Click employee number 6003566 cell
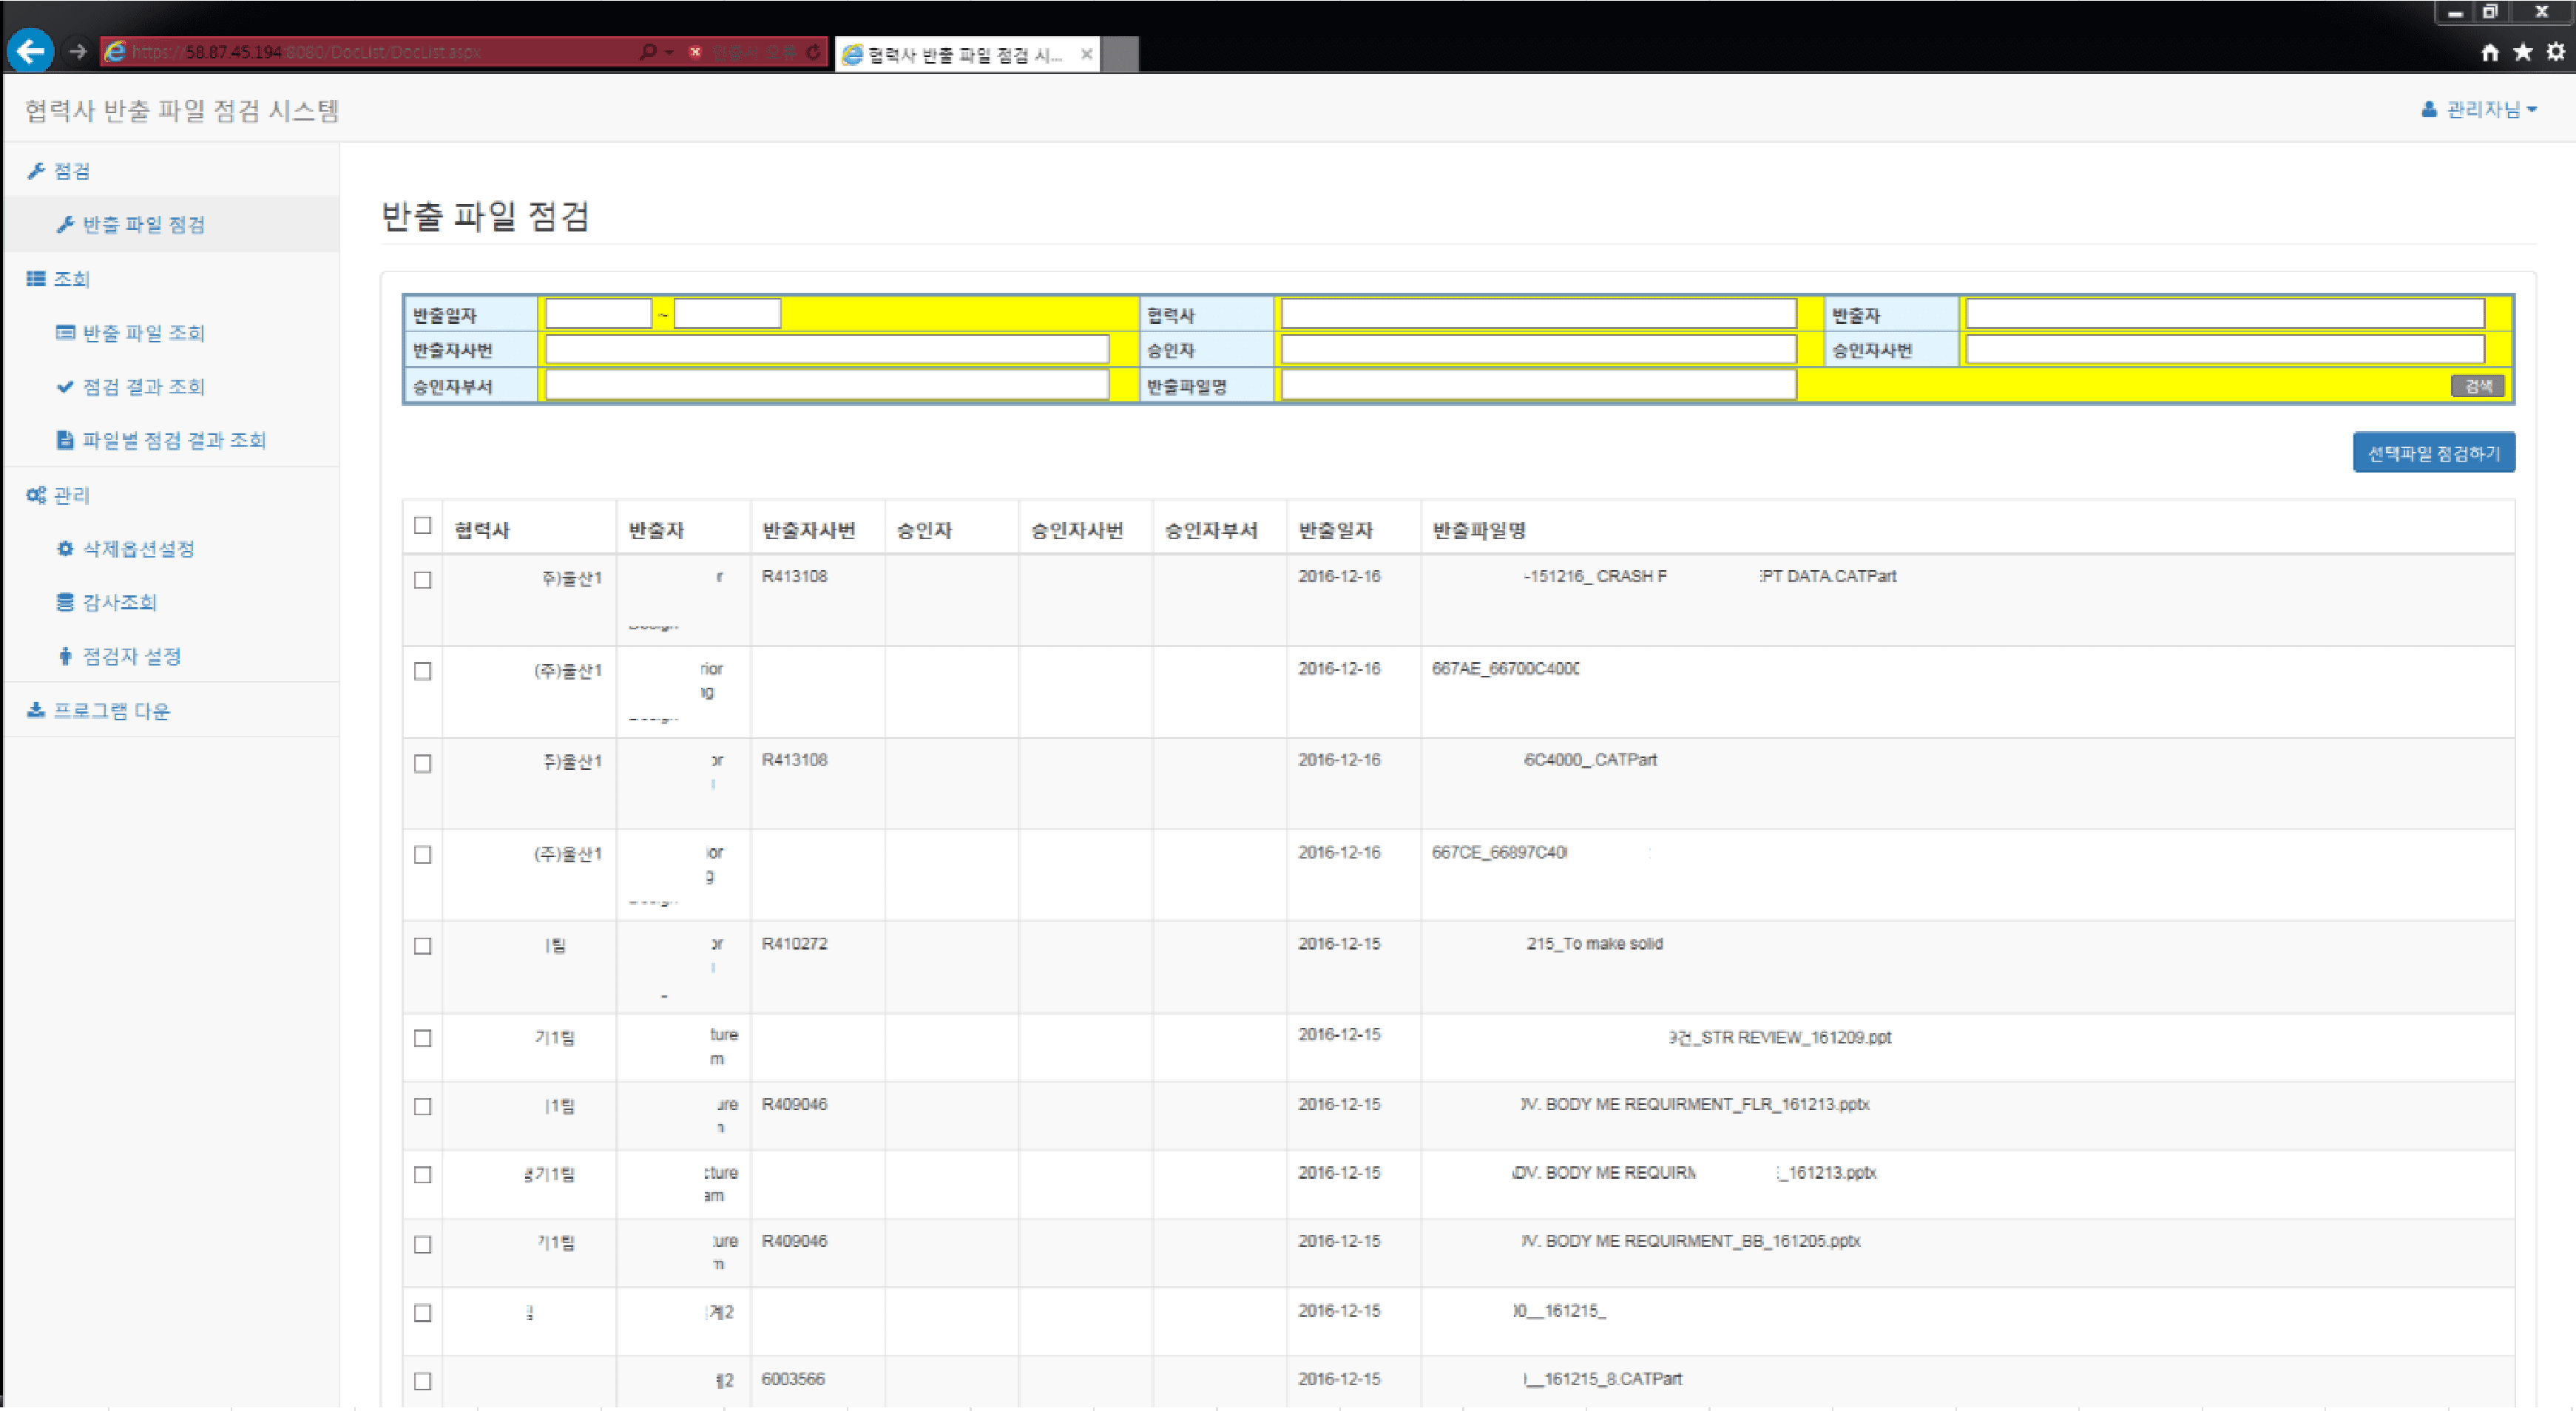This screenshot has height=1411, width=2576. pyautogui.click(x=793, y=1379)
